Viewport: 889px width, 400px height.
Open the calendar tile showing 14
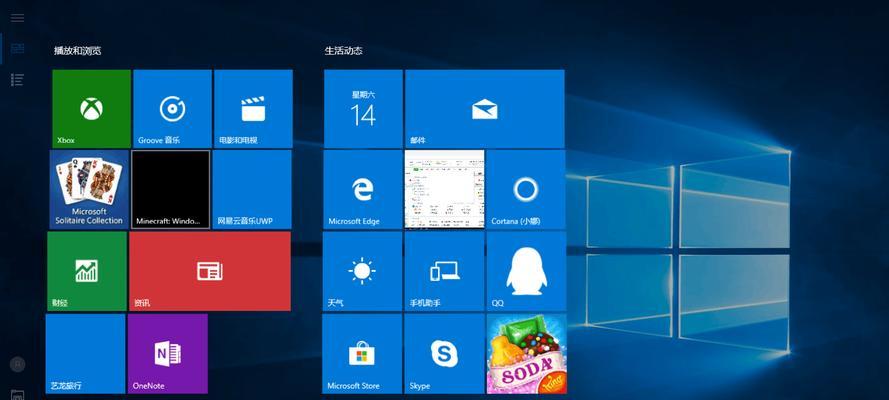tap(363, 108)
